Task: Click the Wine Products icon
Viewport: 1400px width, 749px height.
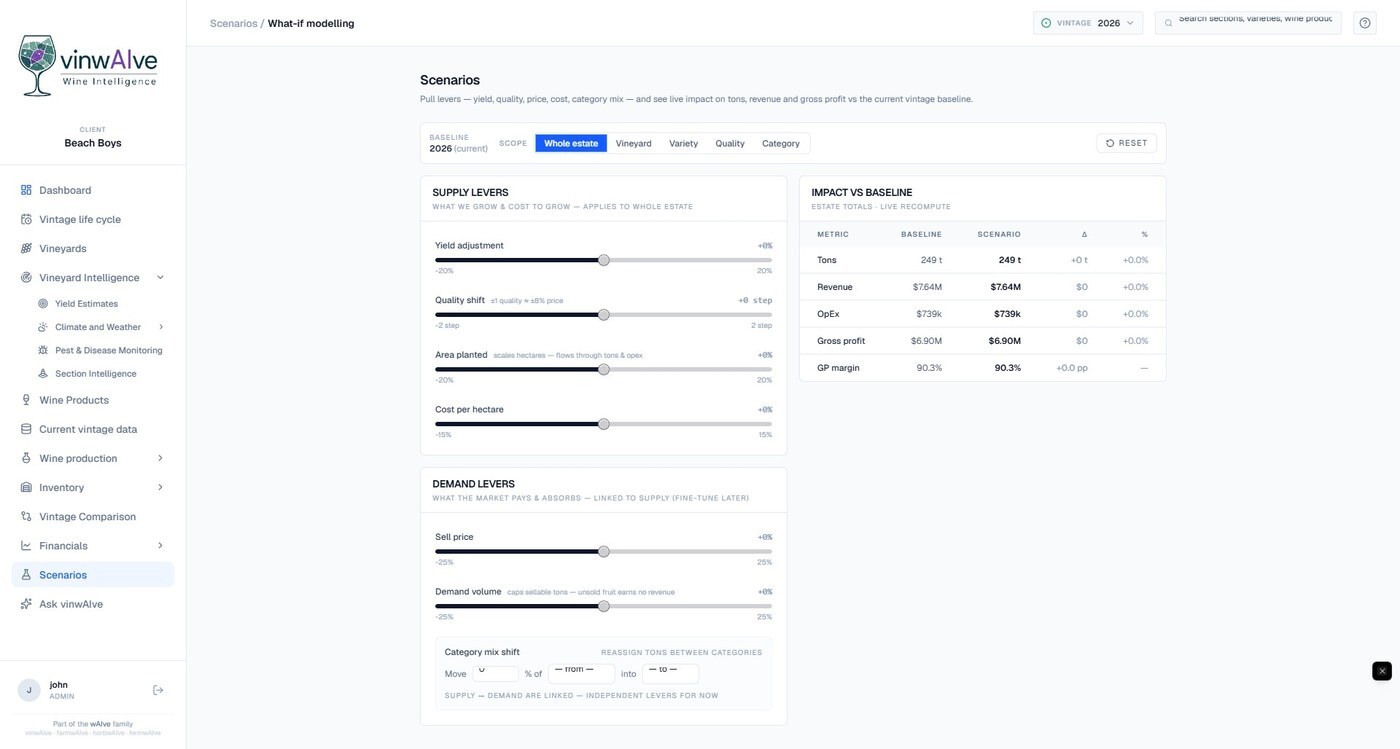Action: click(x=26, y=400)
